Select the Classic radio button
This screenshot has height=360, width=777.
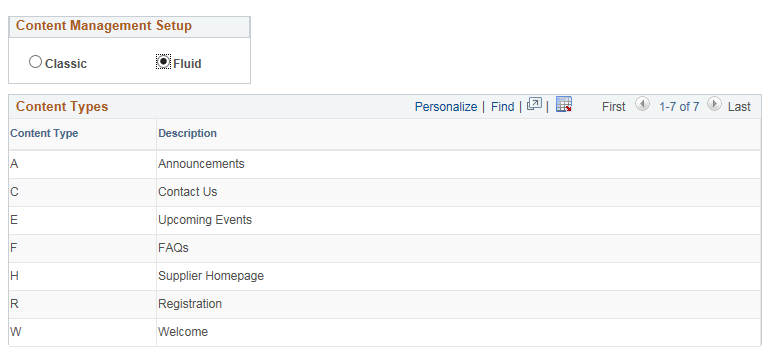click(35, 62)
